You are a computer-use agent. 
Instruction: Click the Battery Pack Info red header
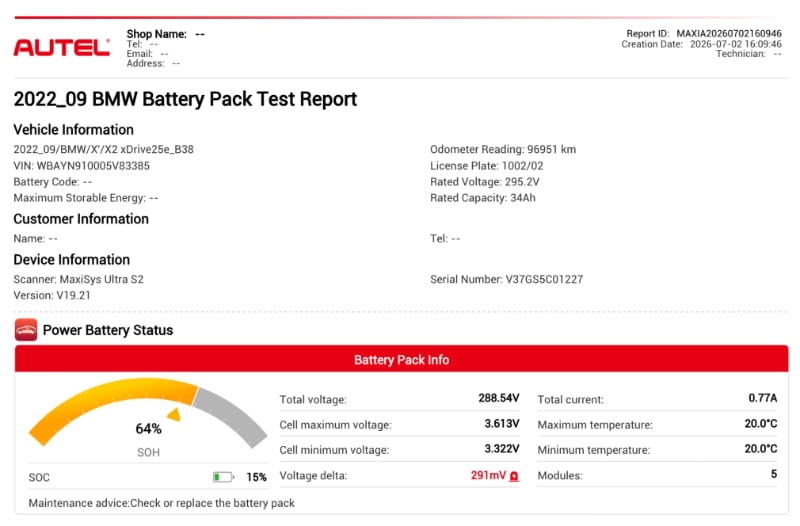tap(402, 359)
